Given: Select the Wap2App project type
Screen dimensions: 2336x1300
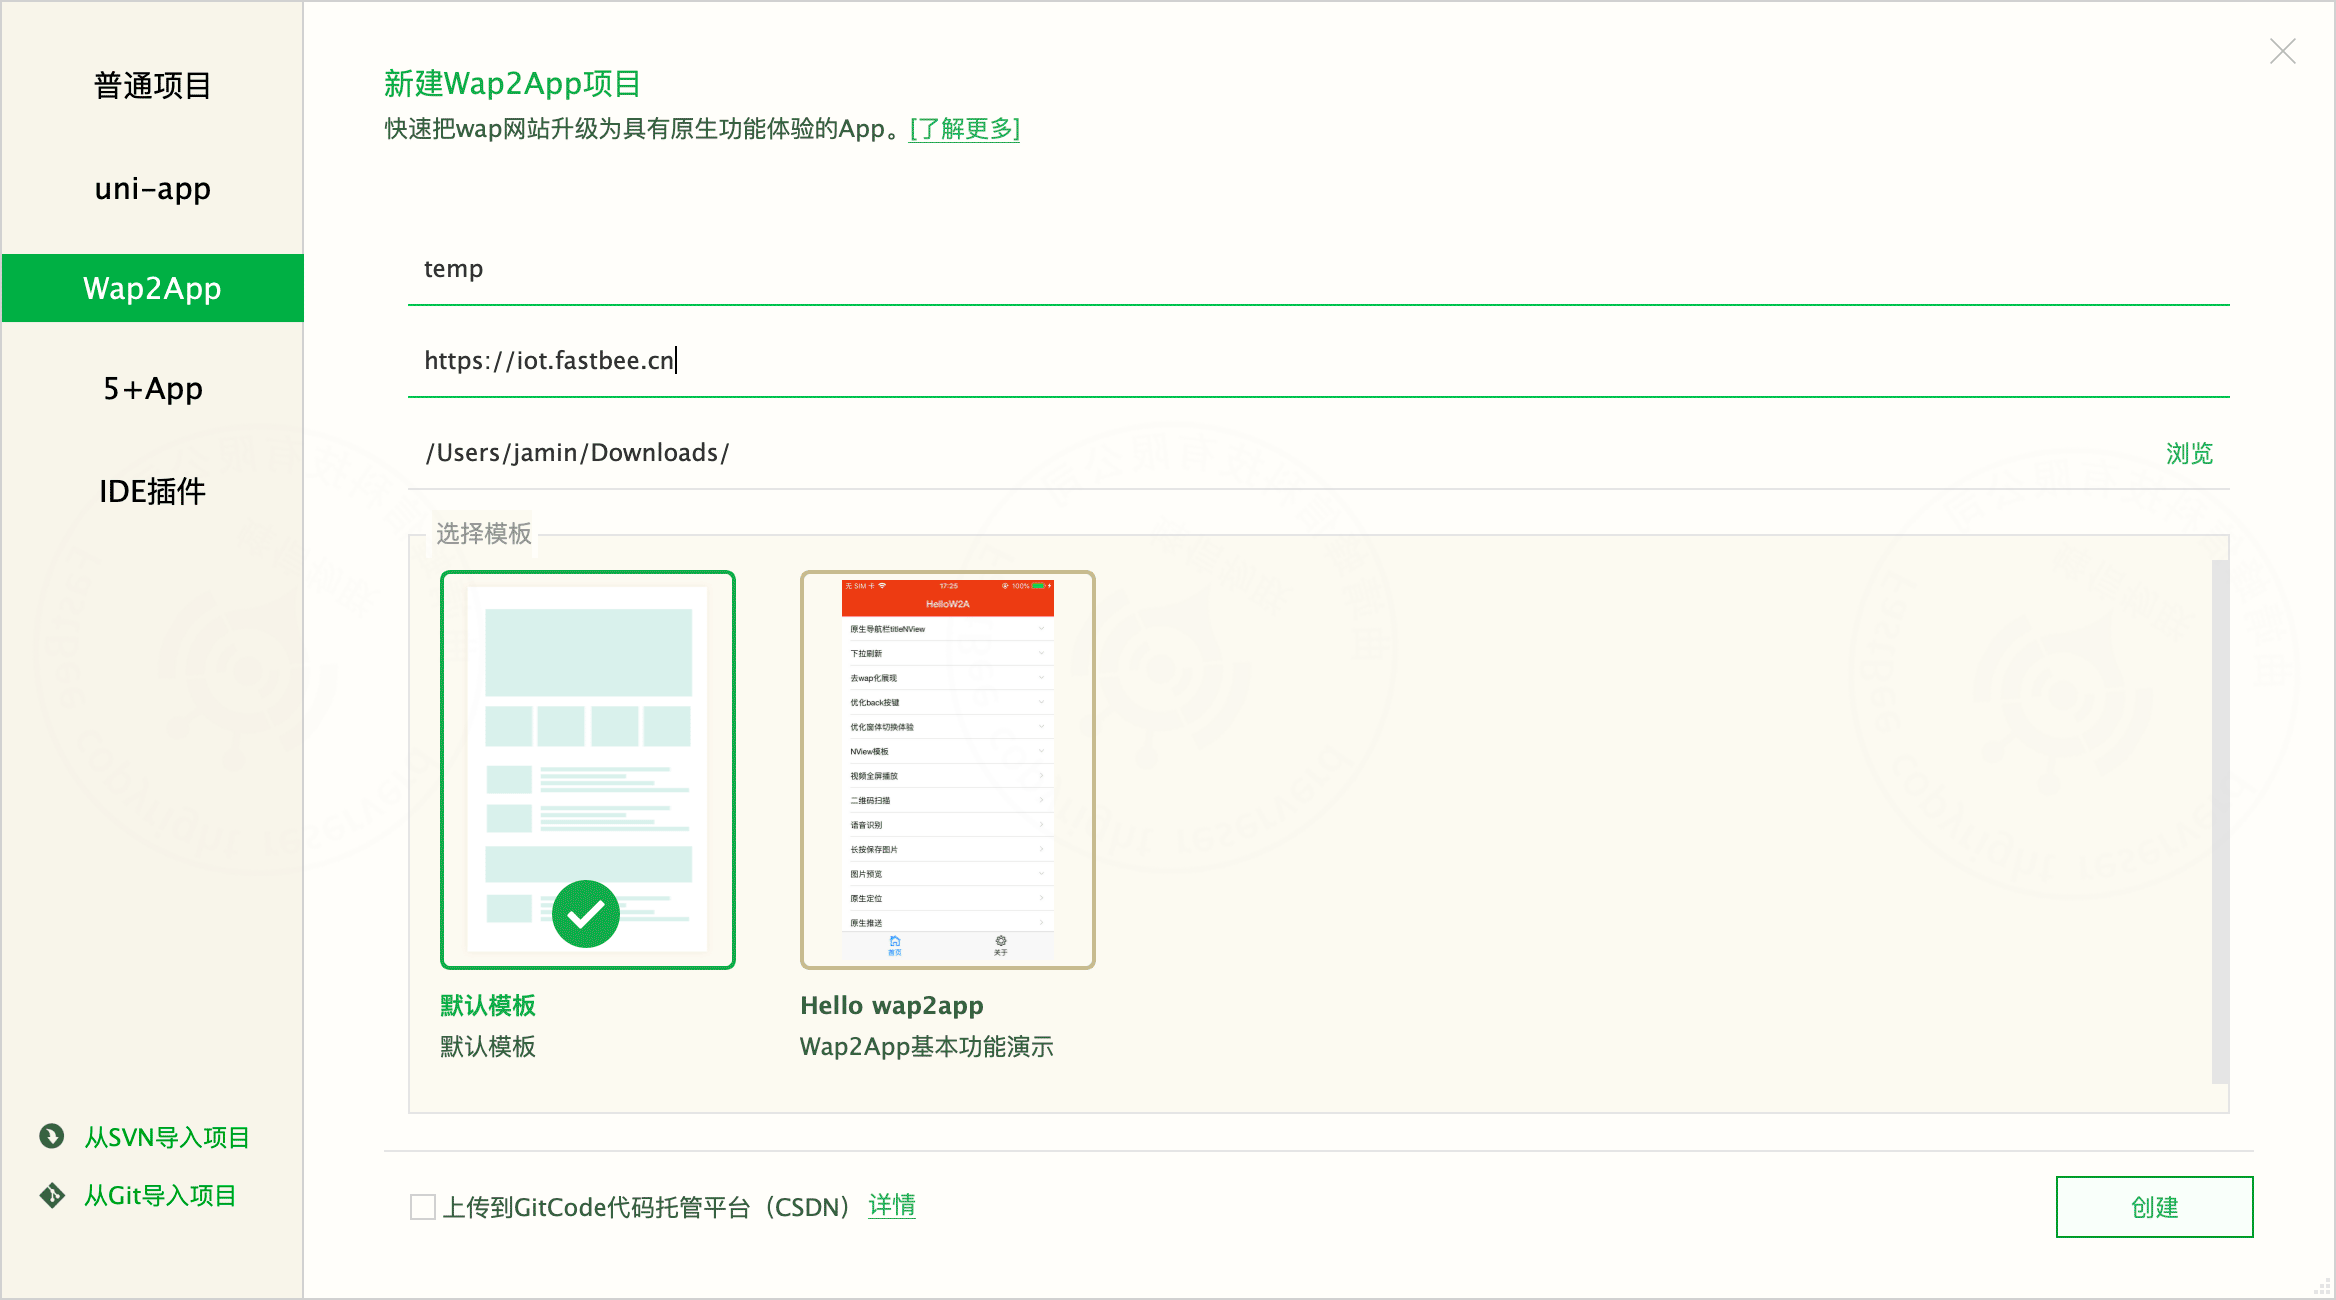Looking at the screenshot, I should pos(152,288).
